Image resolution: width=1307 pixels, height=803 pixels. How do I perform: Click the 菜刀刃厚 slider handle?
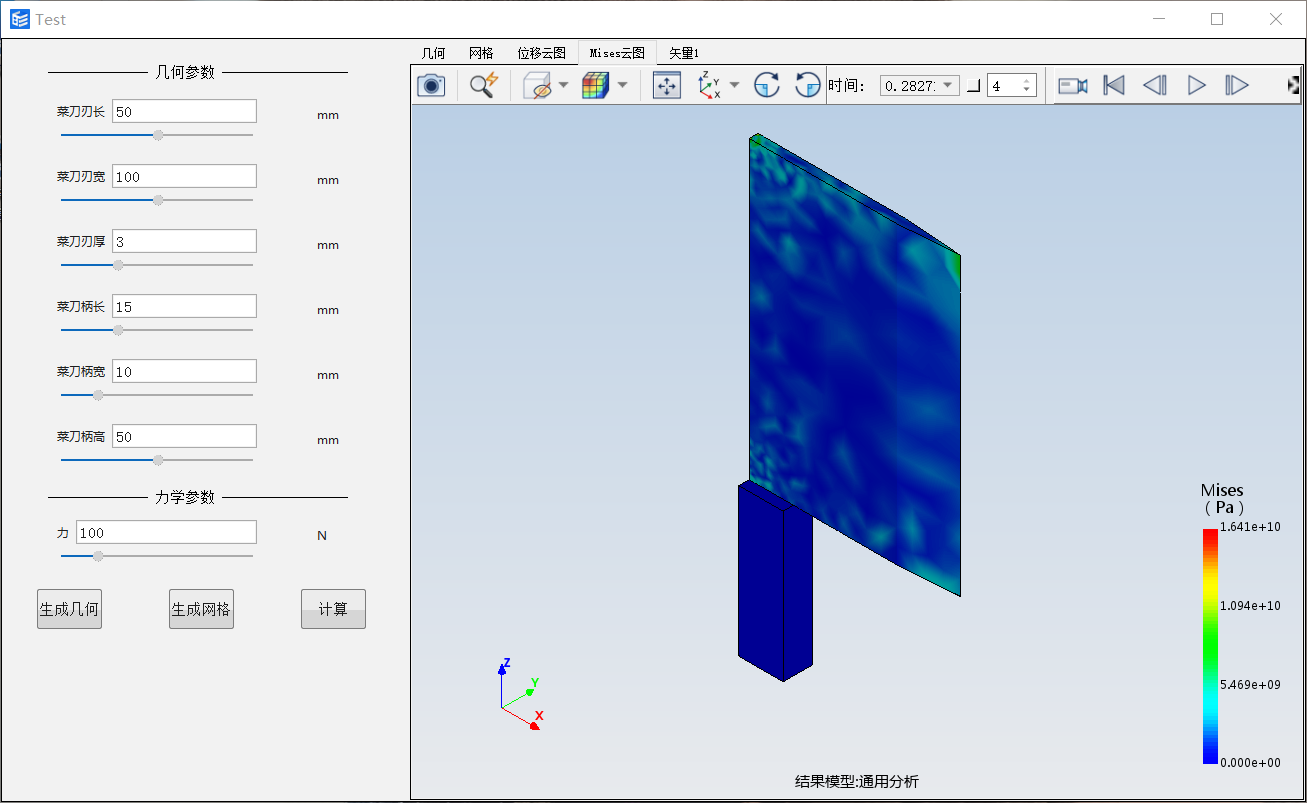[x=118, y=265]
